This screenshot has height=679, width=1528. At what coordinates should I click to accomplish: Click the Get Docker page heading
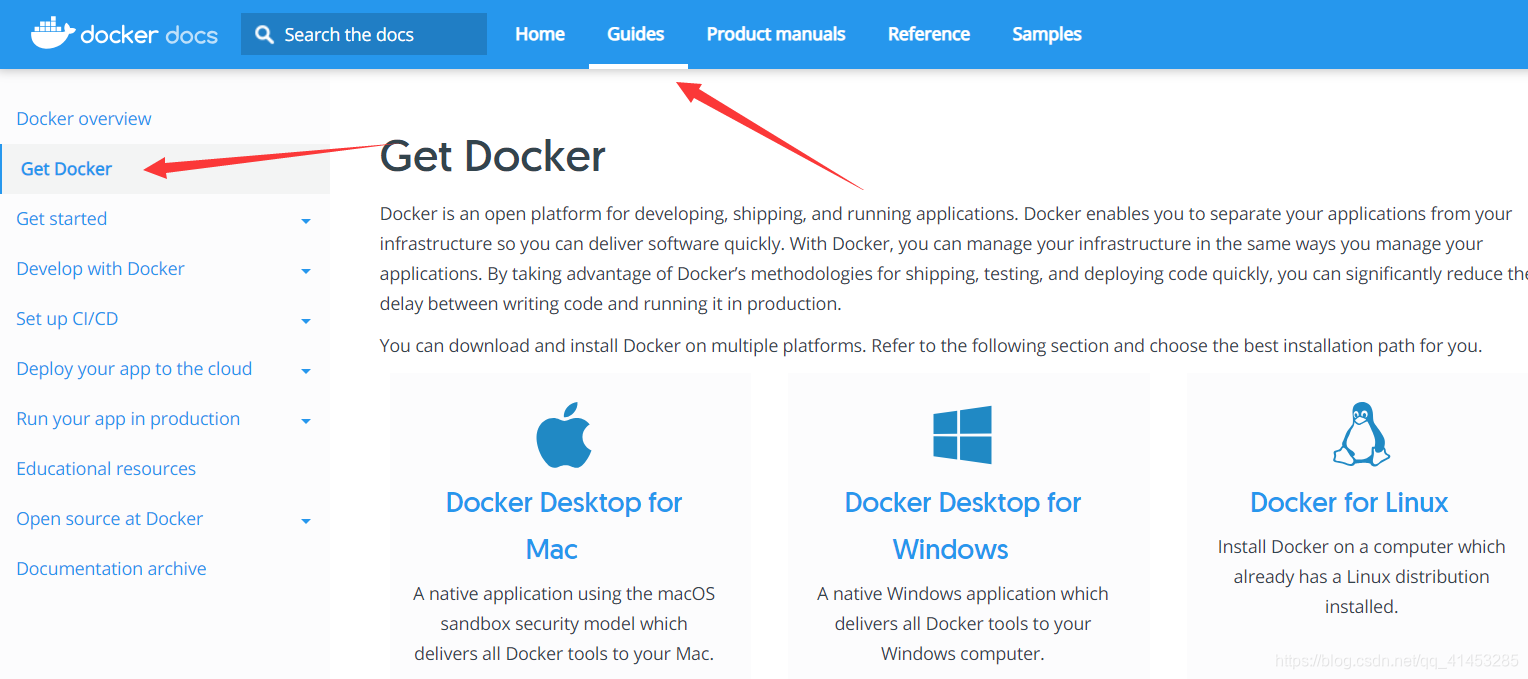tap(493, 156)
